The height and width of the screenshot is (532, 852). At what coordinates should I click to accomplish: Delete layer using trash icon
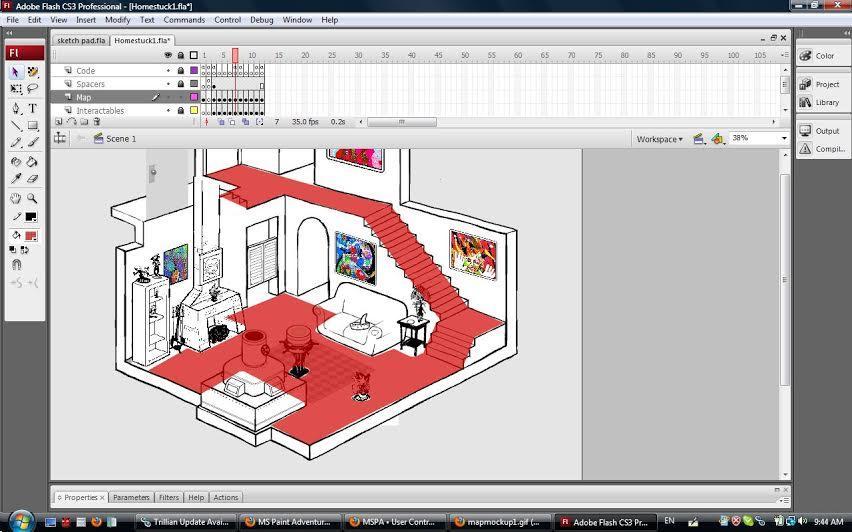click(x=97, y=122)
